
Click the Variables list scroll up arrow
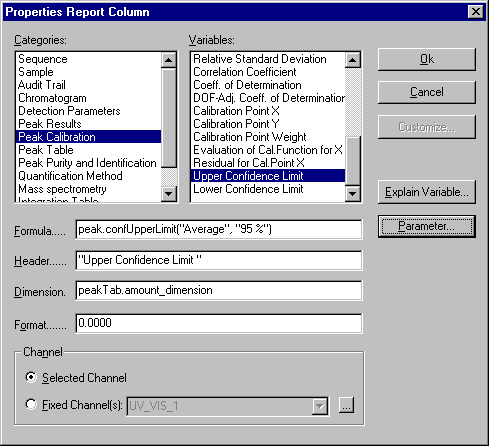(353, 60)
